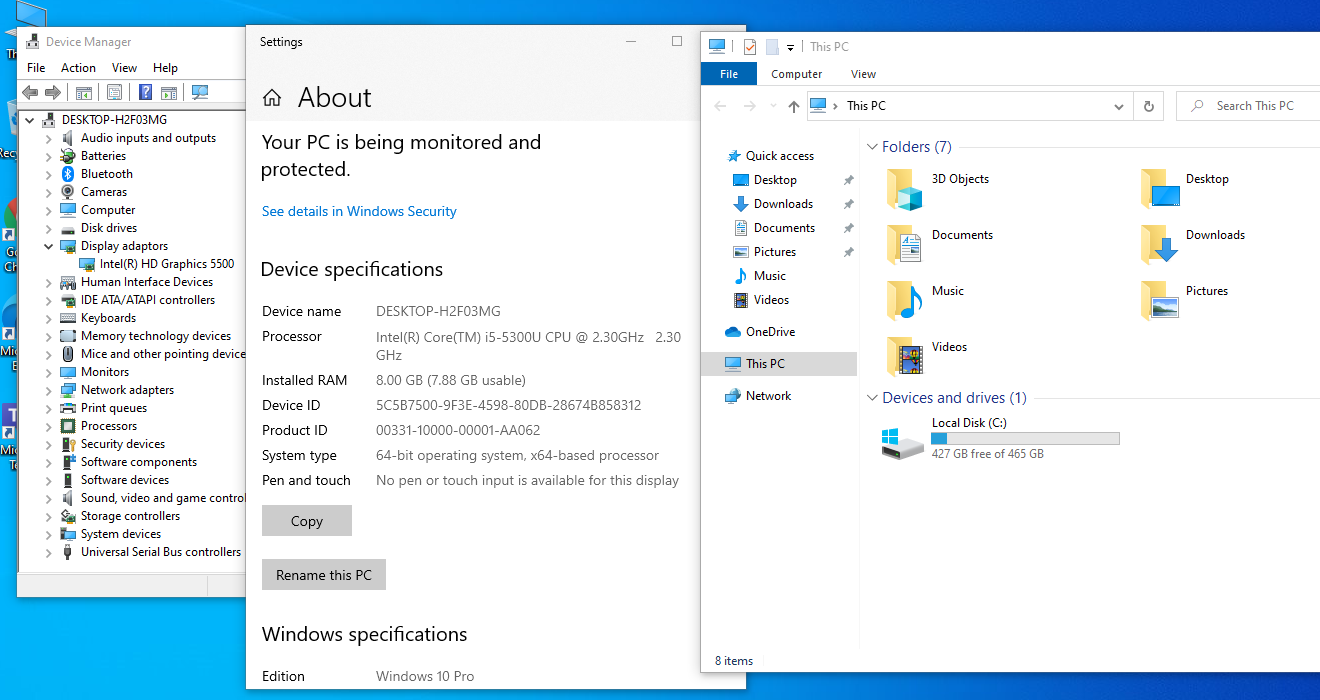Viewport: 1320px width, 700px height.
Task: Collapse the Folders (7) group in Explorer
Action: tap(872, 147)
